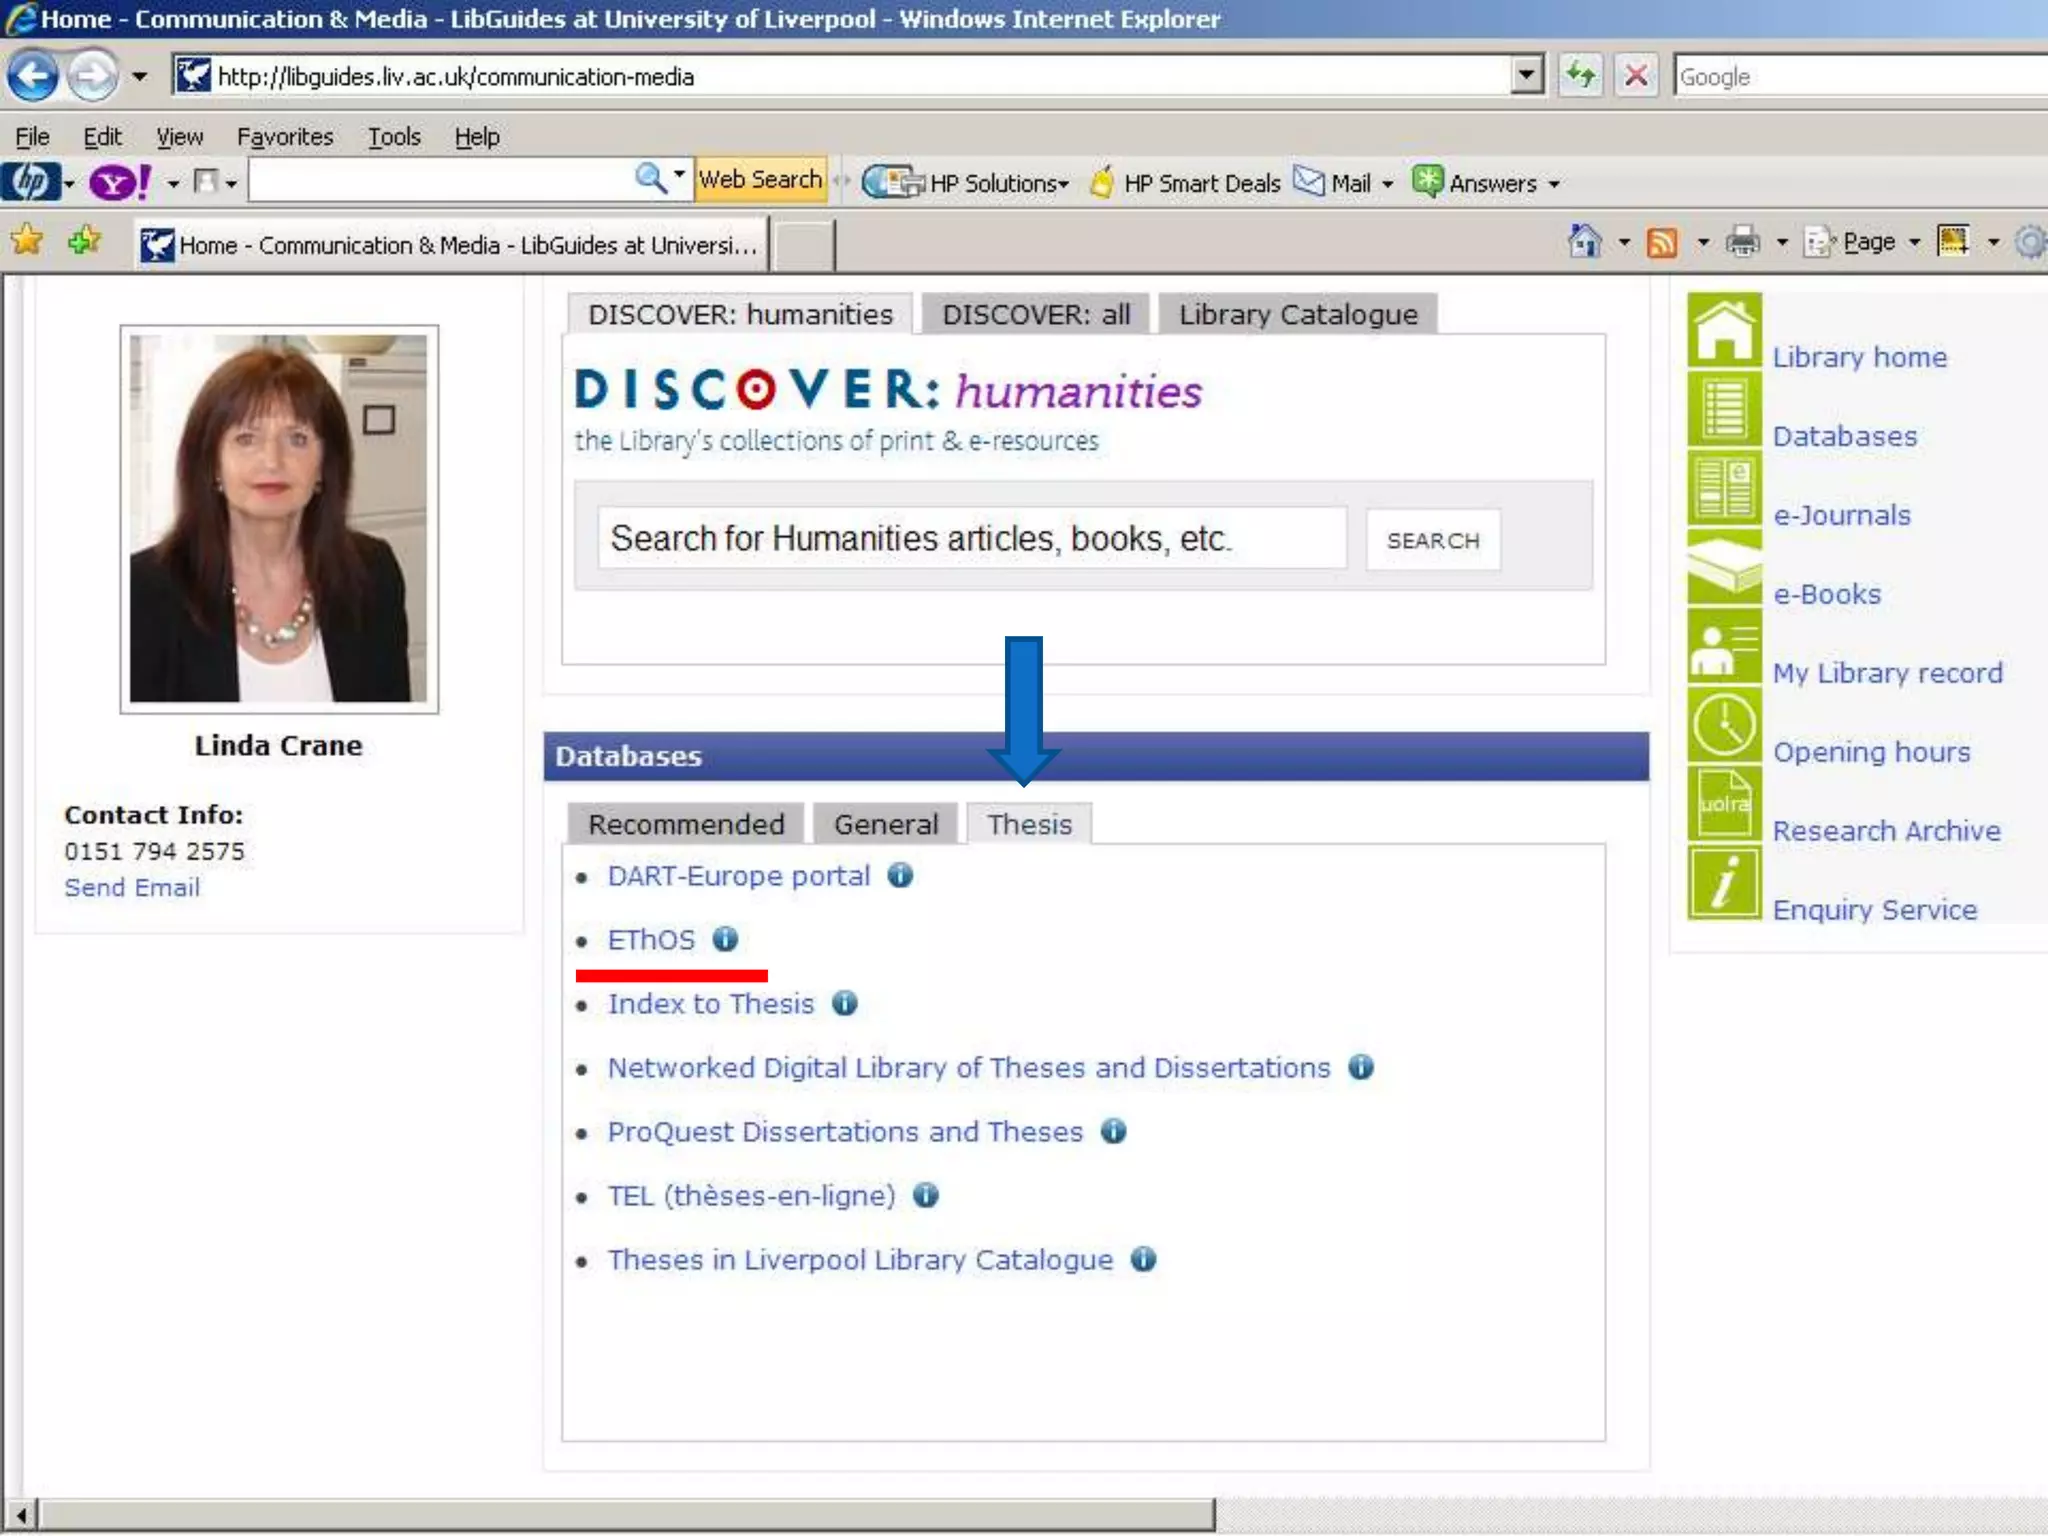Click the Opening hours clock icon
This screenshot has width=2048, height=1536.
tap(1724, 726)
